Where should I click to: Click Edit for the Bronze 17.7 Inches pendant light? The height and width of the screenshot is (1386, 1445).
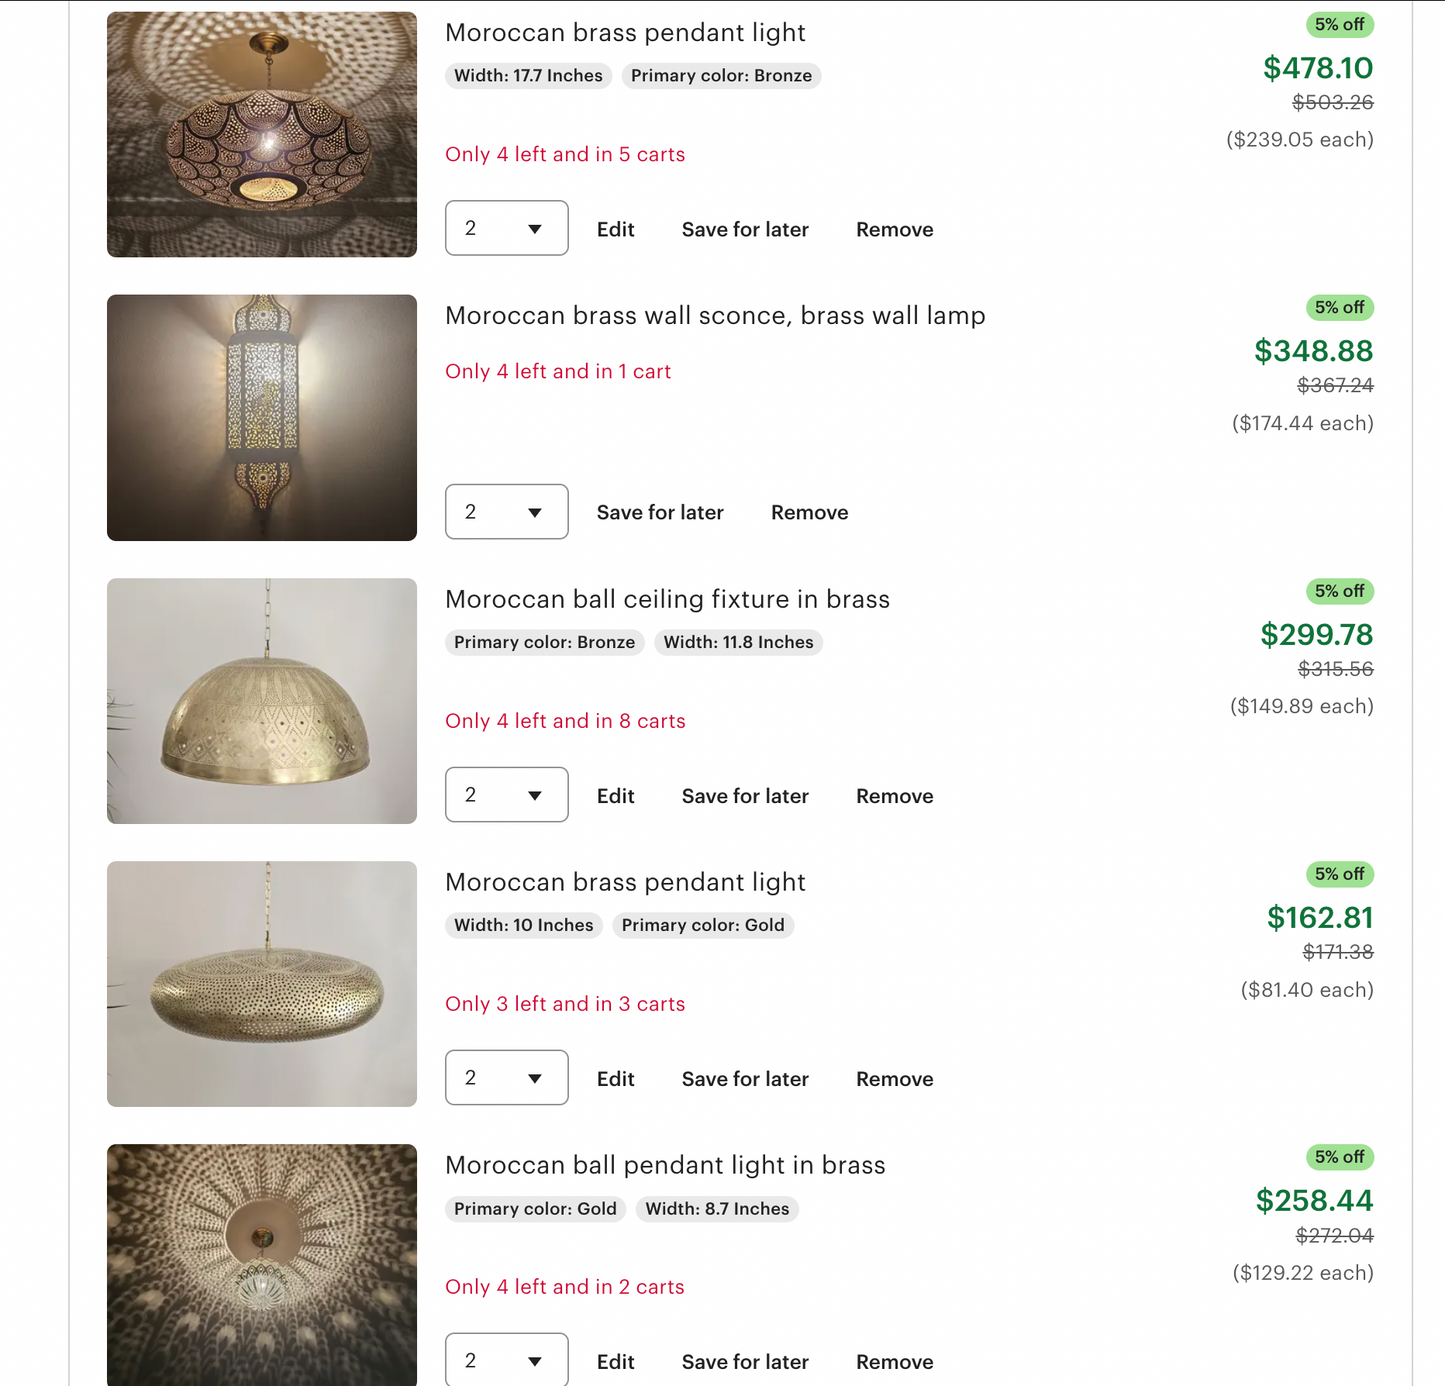[615, 230]
